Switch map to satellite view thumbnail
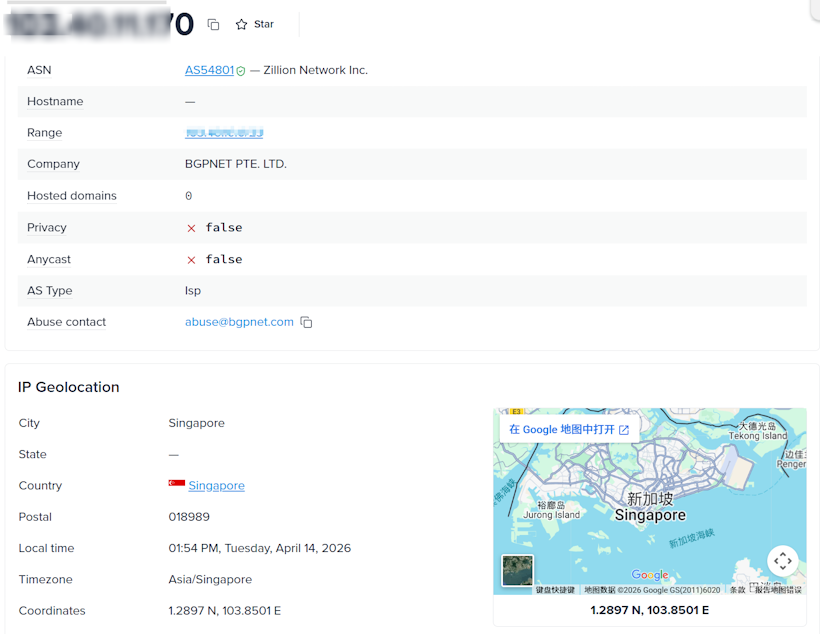Viewport: 820px width, 634px height. pyautogui.click(x=517, y=570)
